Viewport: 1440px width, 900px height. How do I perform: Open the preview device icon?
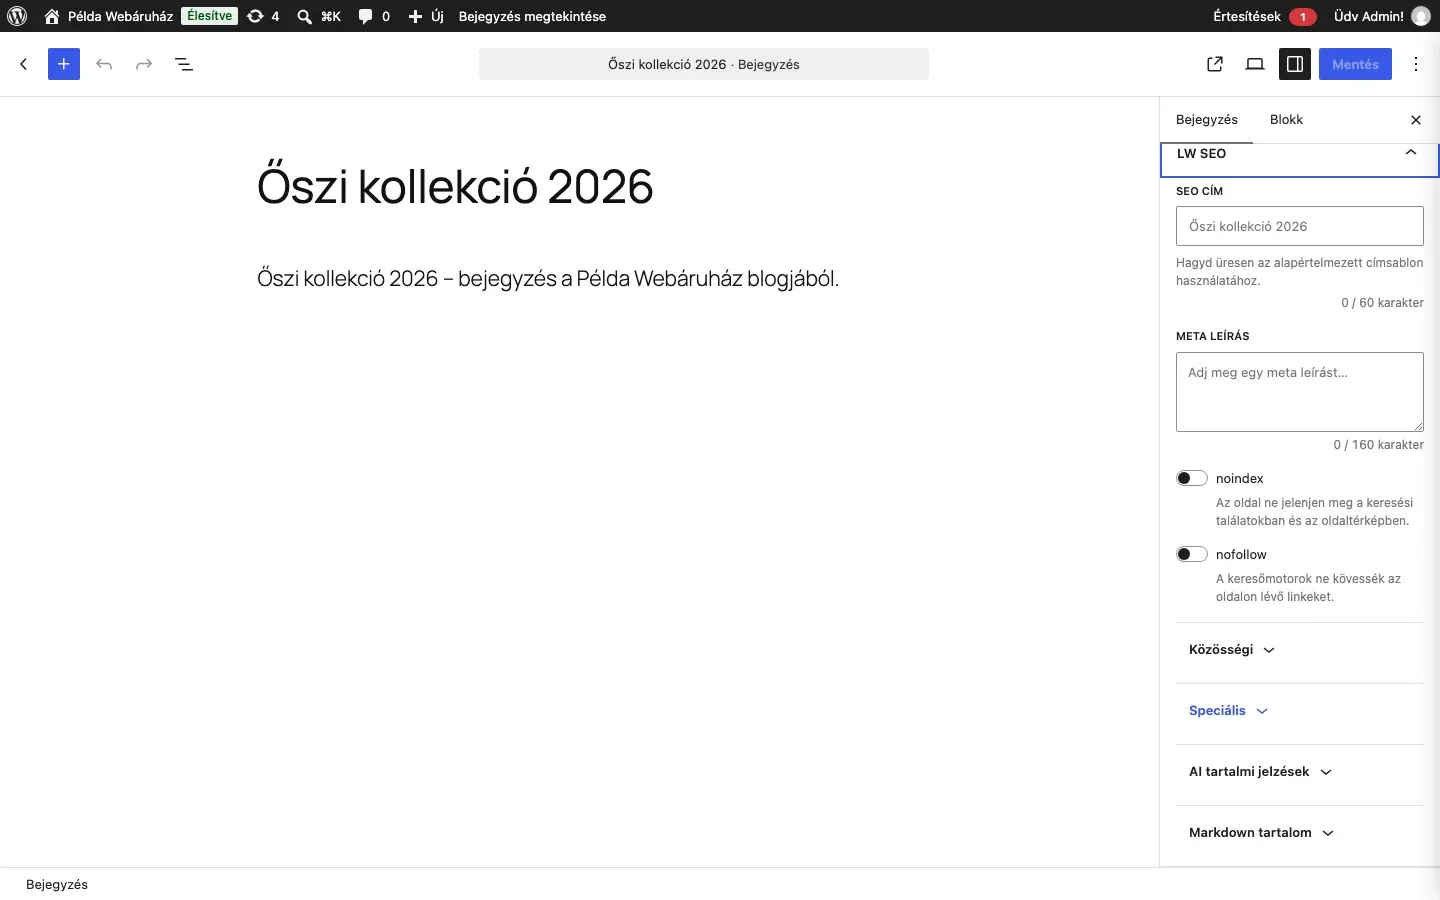pyautogui.click(x=1256, y=64)
